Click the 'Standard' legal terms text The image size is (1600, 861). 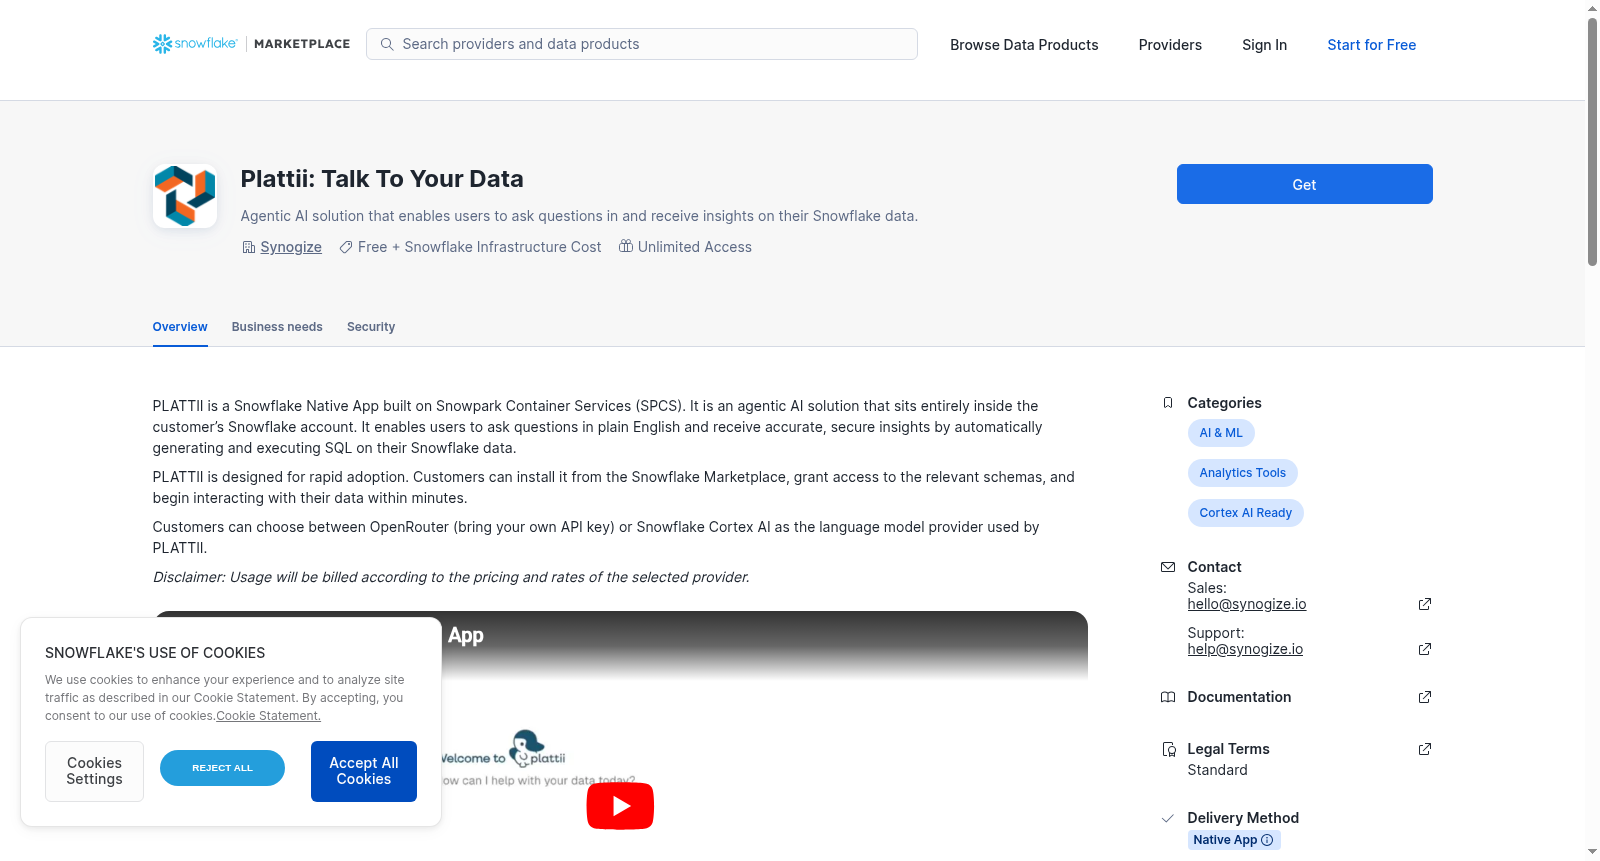click(x=1217, y=770)
